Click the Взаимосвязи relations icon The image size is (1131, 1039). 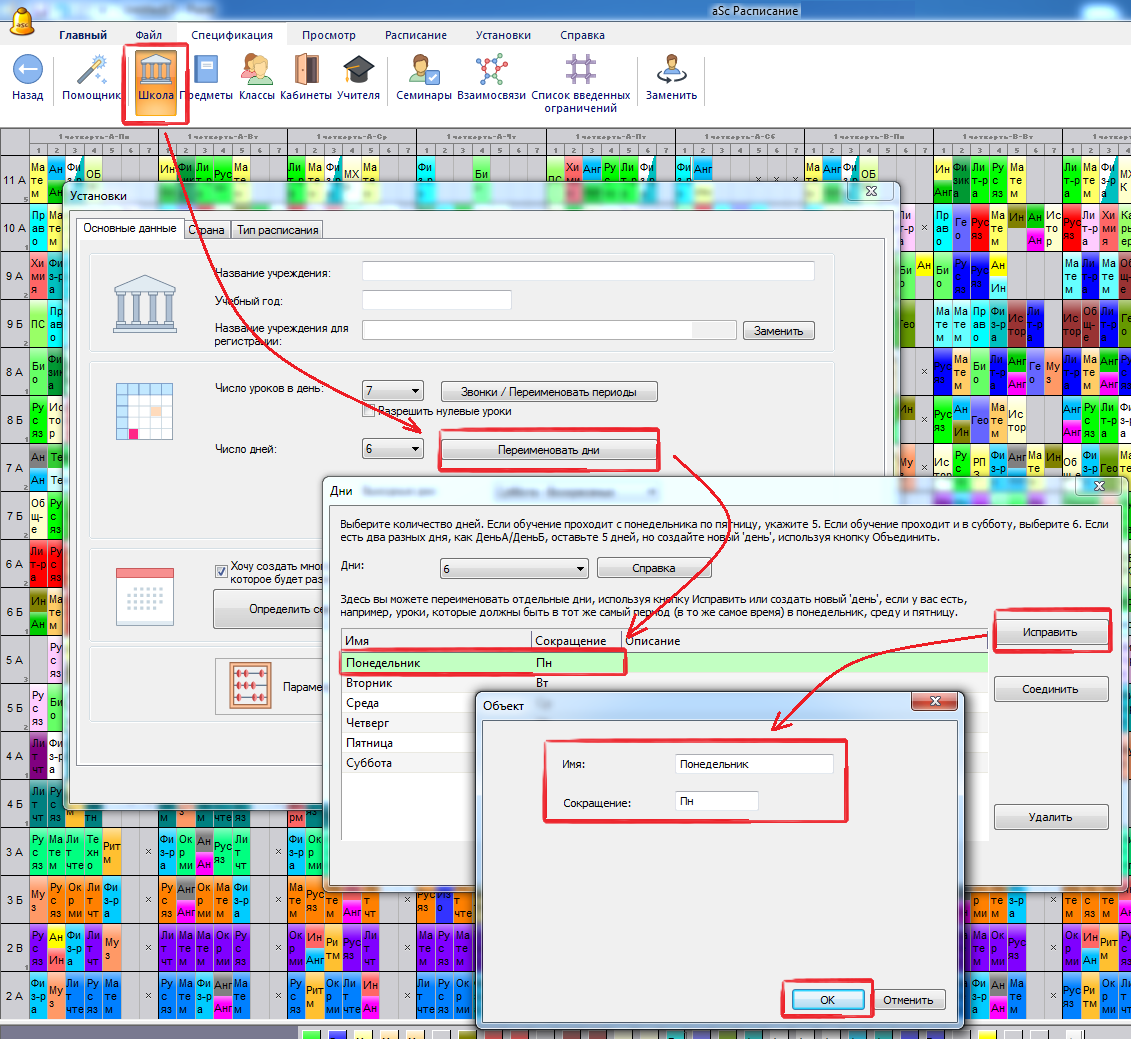click(x=491, y=72)
